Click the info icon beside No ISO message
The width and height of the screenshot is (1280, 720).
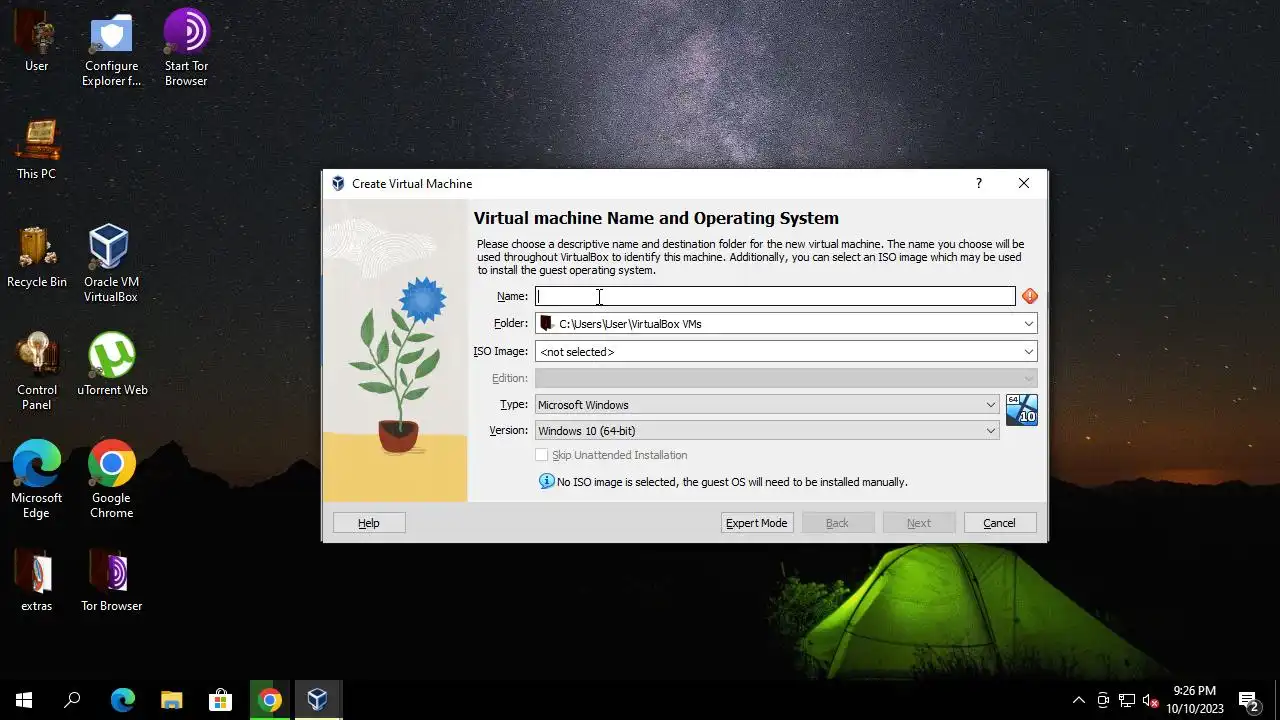546,481
